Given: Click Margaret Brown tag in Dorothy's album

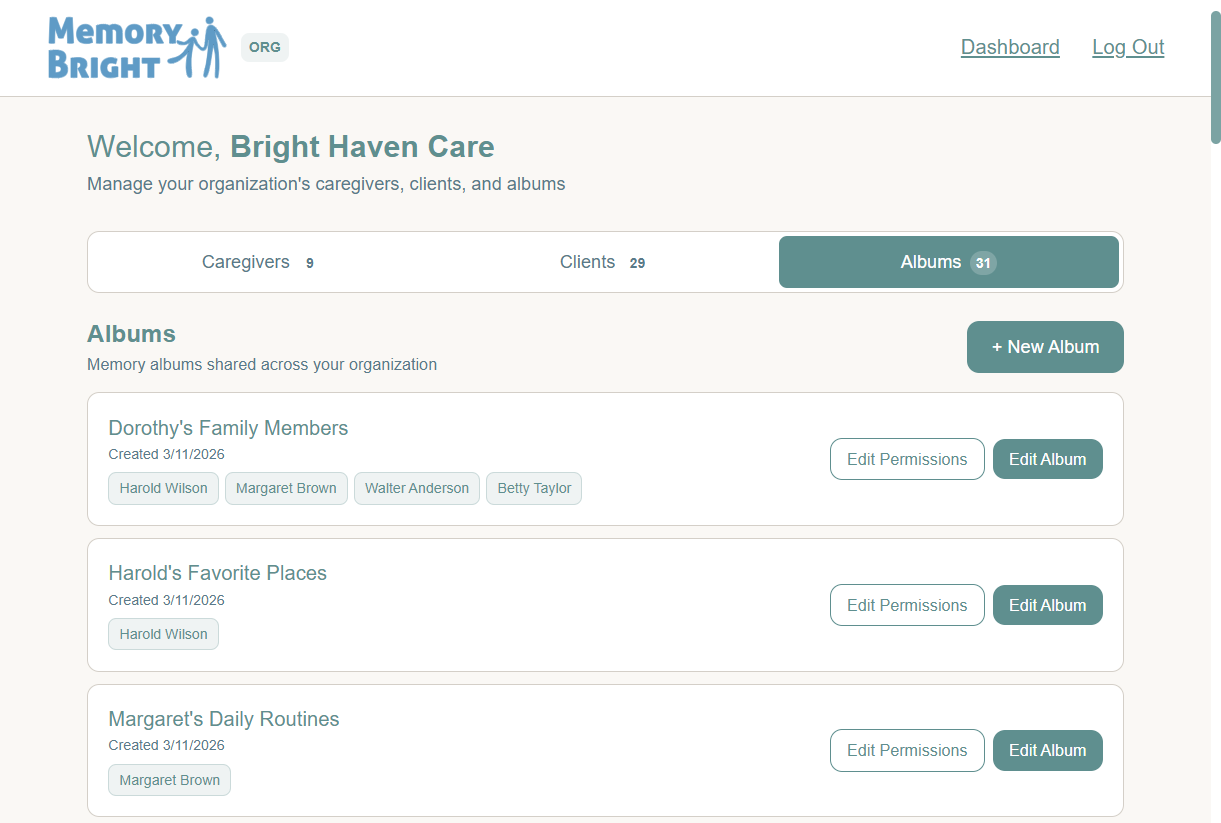Looking at the screenshot, I should coord(286,488).
